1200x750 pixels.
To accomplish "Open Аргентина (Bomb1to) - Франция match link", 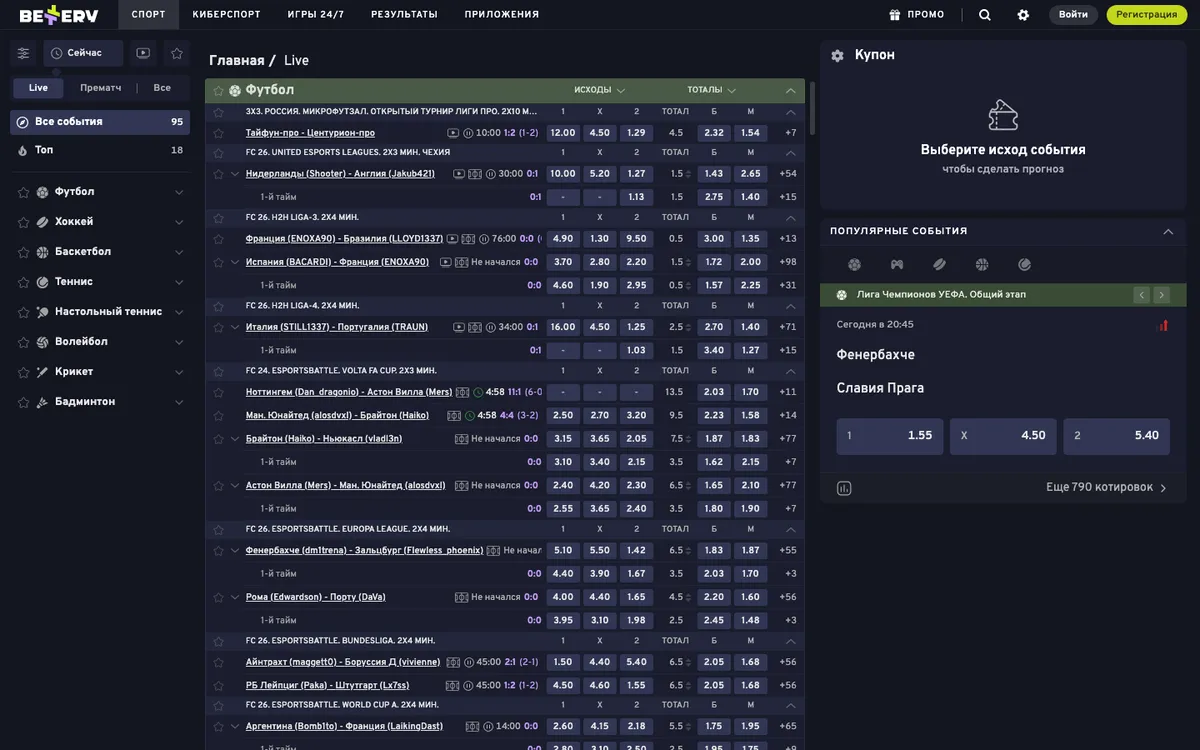I will [344, 727].
